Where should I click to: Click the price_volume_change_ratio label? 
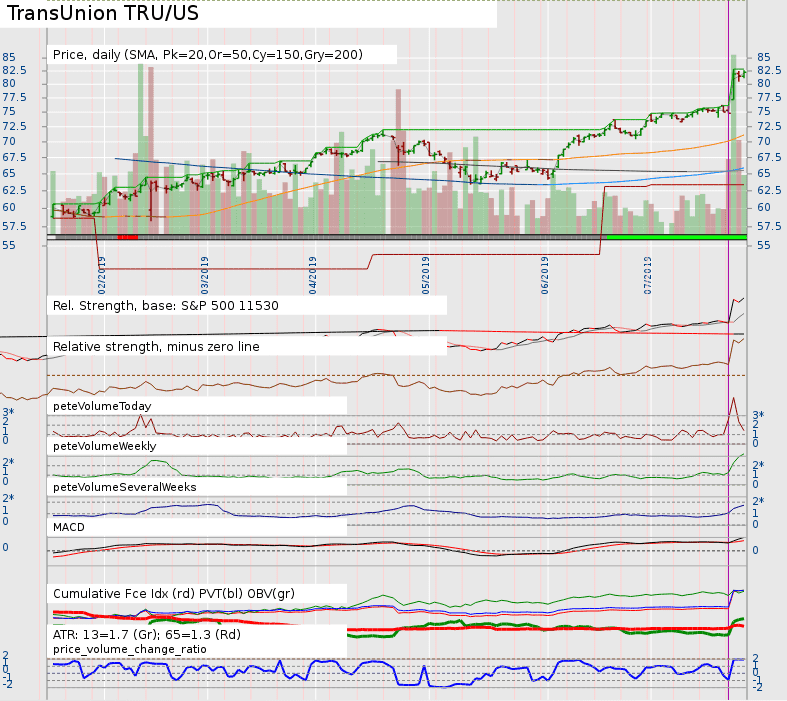pyautogui.click(x=129, y=649)
